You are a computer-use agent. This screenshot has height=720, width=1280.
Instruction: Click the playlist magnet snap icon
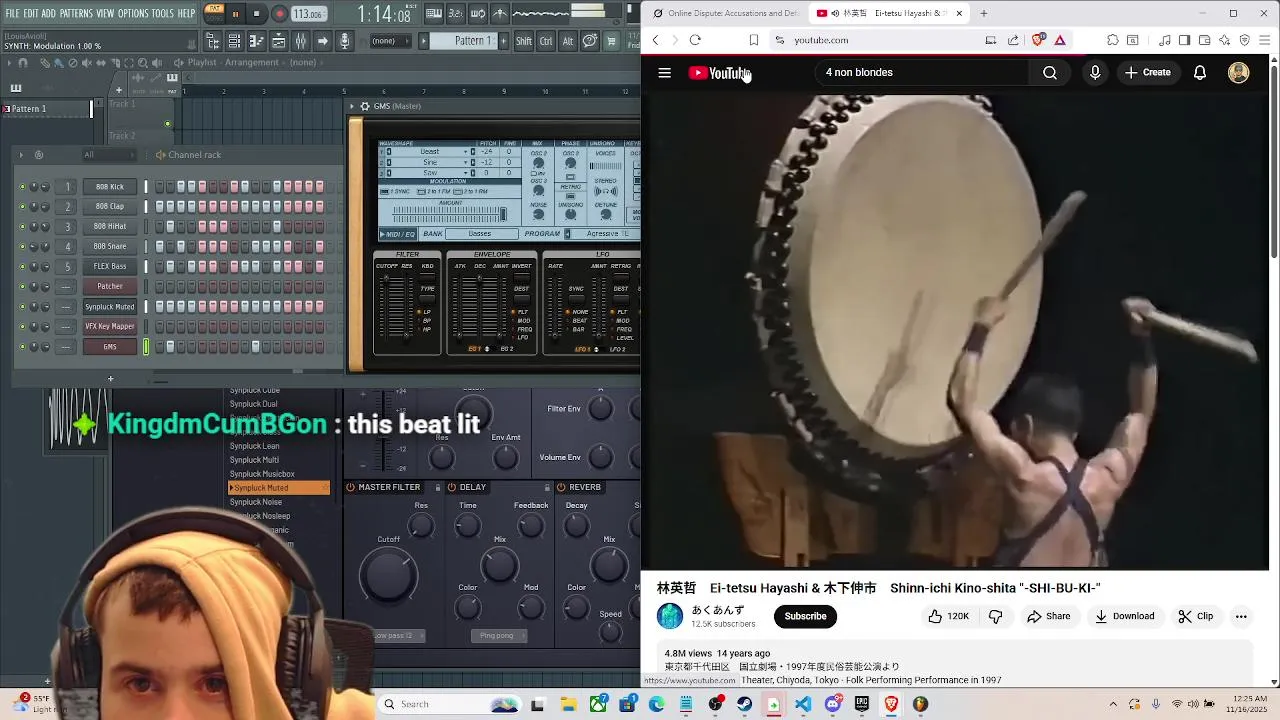point(22,63)
